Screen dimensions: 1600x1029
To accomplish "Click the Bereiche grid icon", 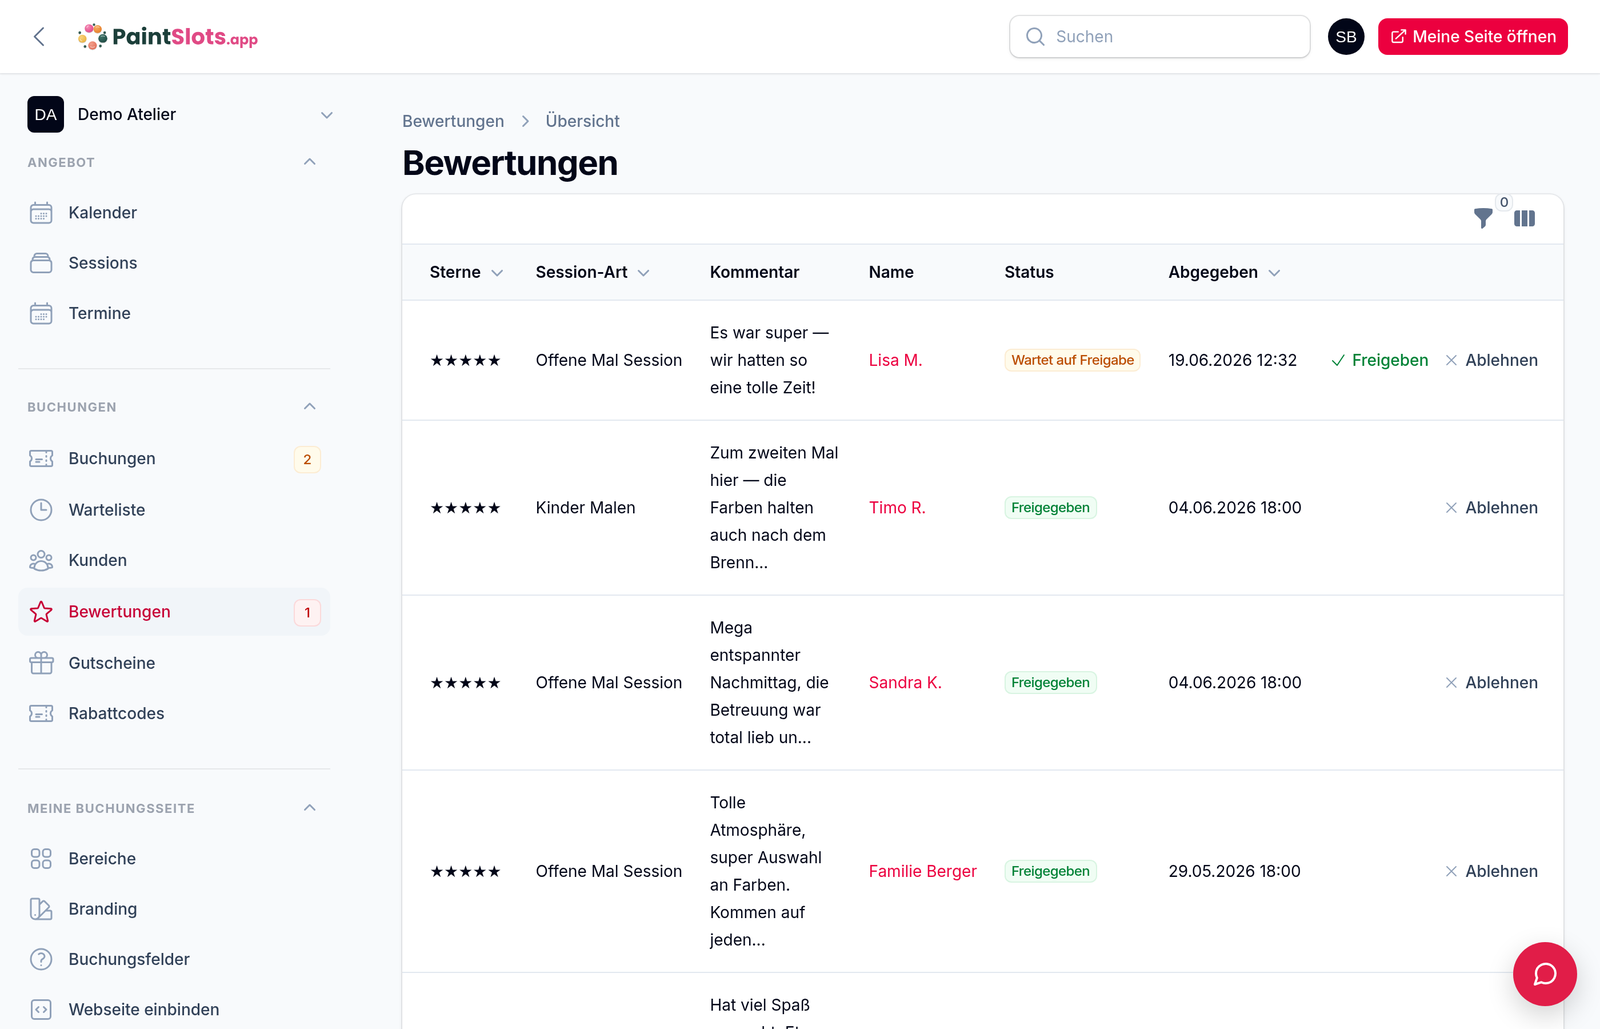I will (41, 859).
